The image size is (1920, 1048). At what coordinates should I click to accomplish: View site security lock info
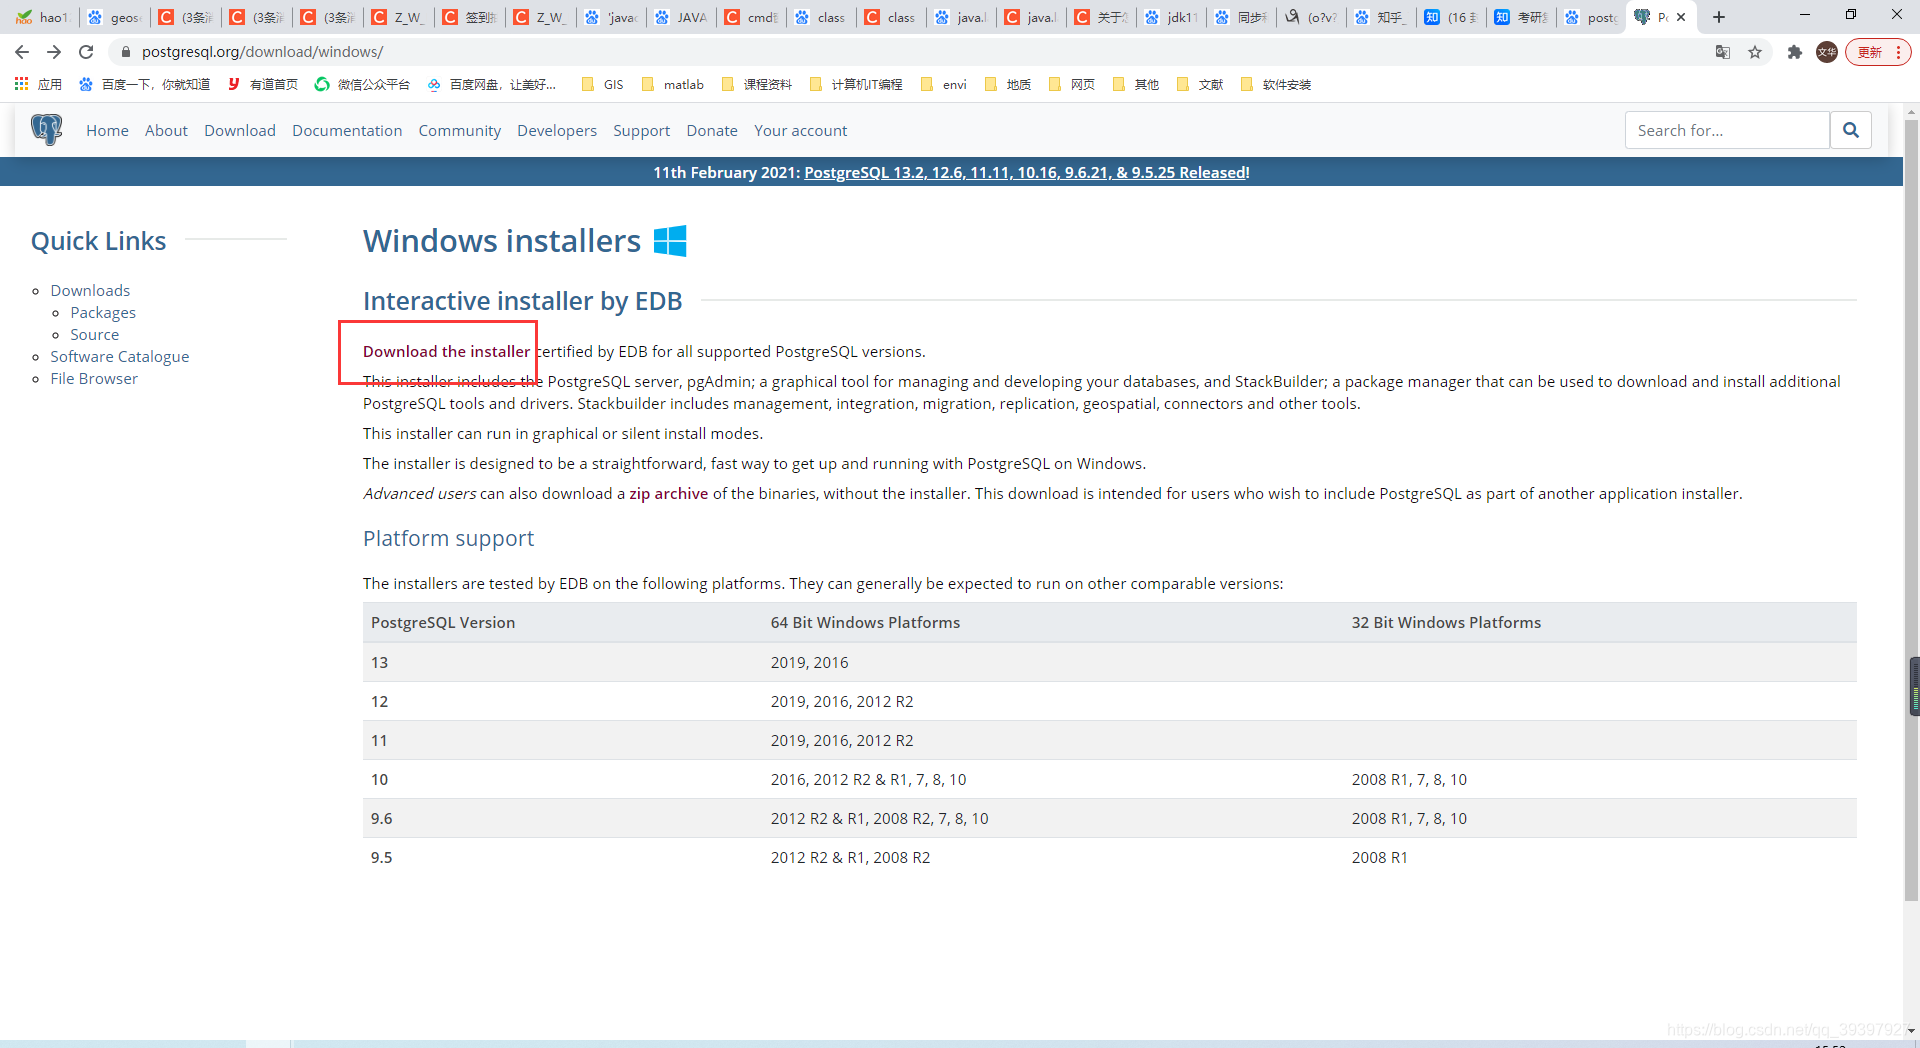126,52
